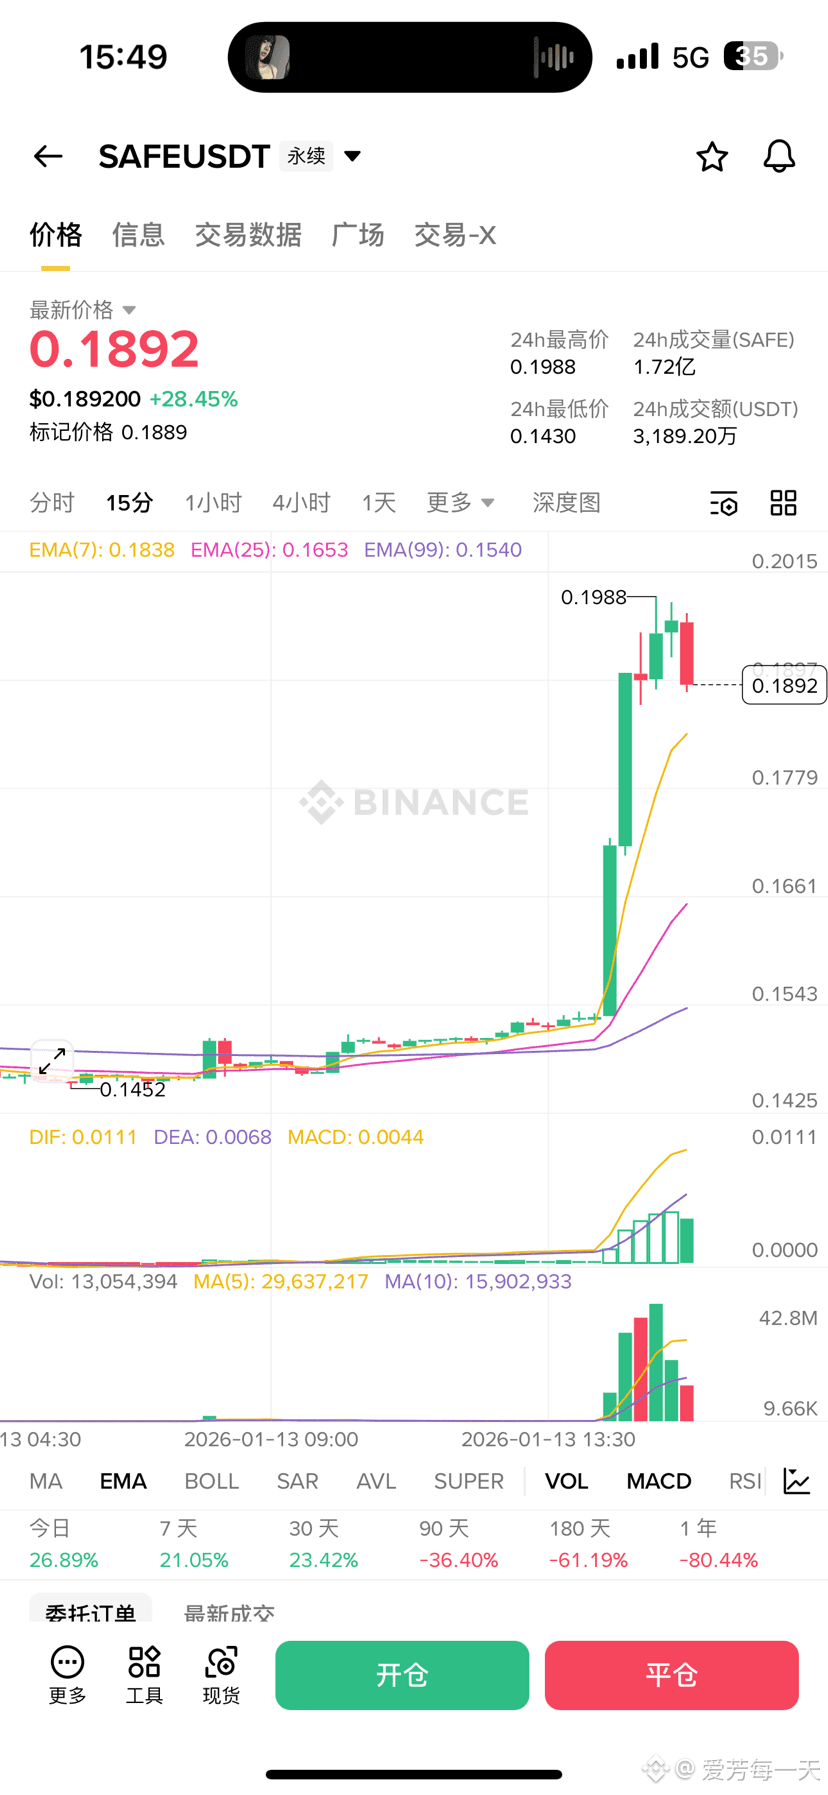
Task: Open the SAFEUSDT pair selector dropdown
Action: point(352,156)
